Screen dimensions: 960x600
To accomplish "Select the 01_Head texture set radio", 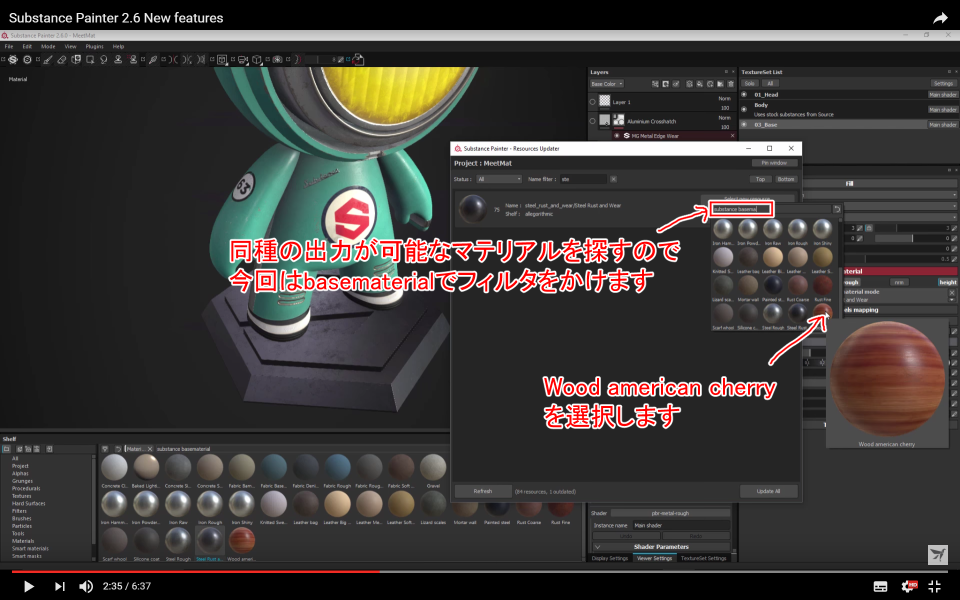I will (x=744, y=95).
